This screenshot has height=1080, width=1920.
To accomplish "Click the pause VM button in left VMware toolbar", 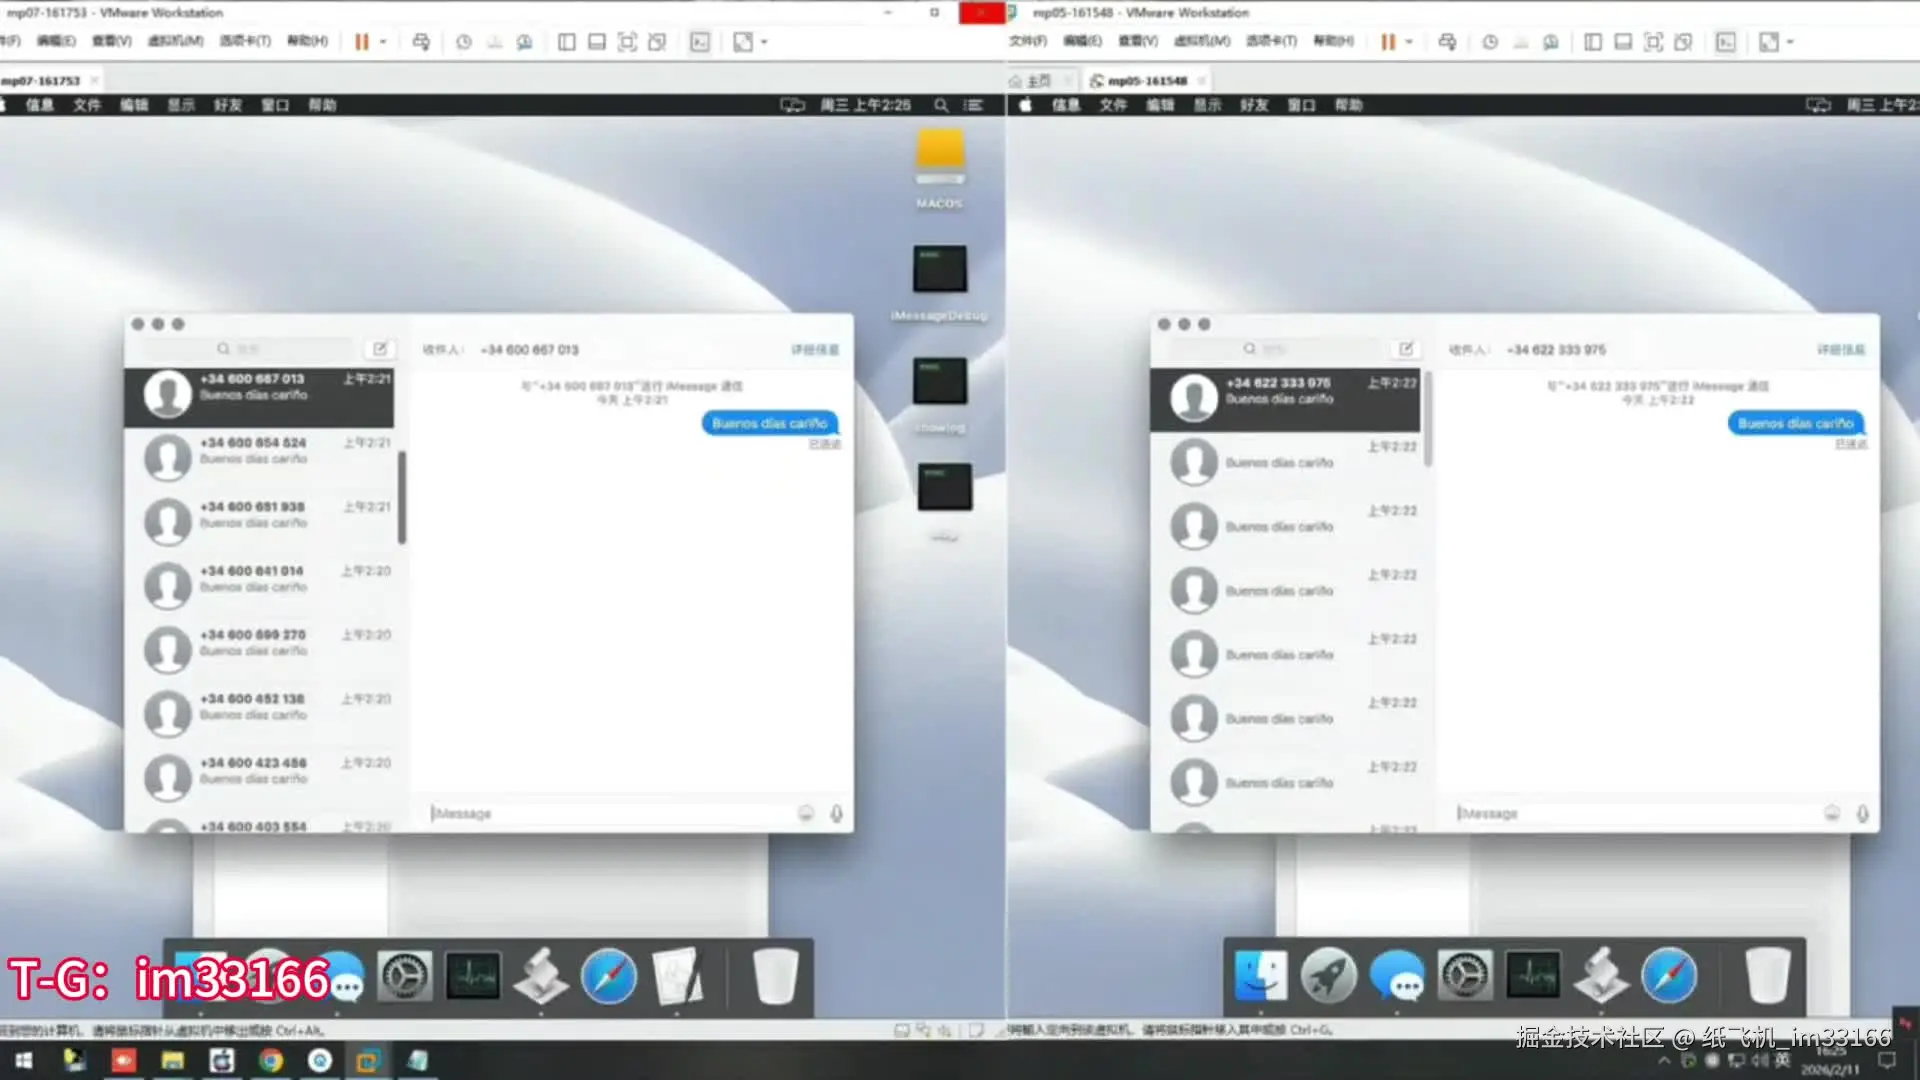I will [x=361, y=42].
